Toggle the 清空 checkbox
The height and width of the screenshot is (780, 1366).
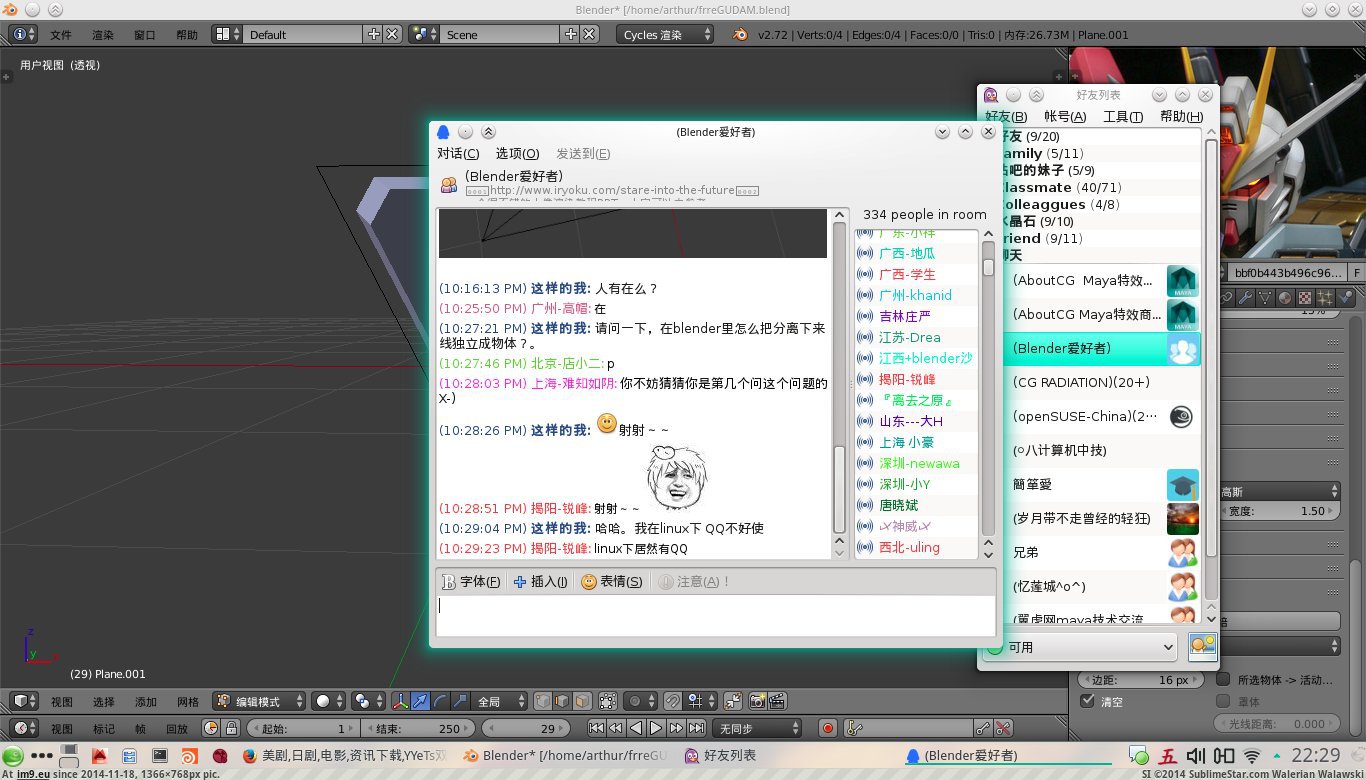pos(1088,701)
